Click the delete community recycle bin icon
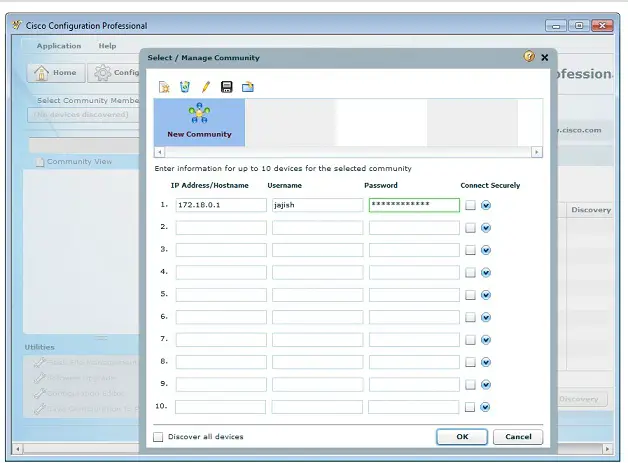 (x=185, y=87)
